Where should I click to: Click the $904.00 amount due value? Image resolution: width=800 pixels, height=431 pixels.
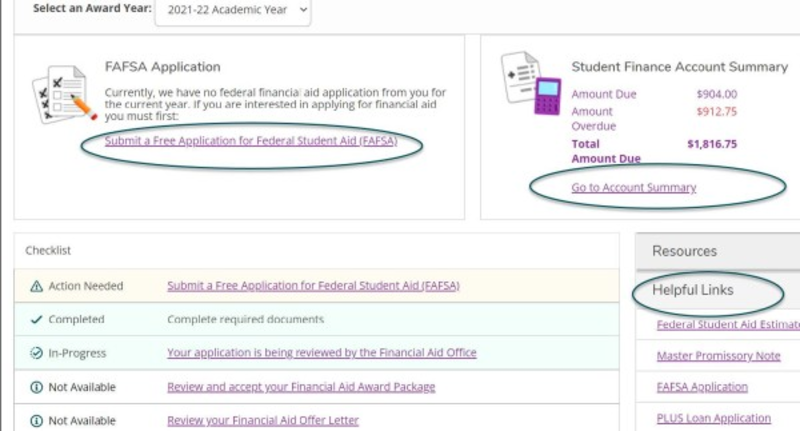coord(717,94)
